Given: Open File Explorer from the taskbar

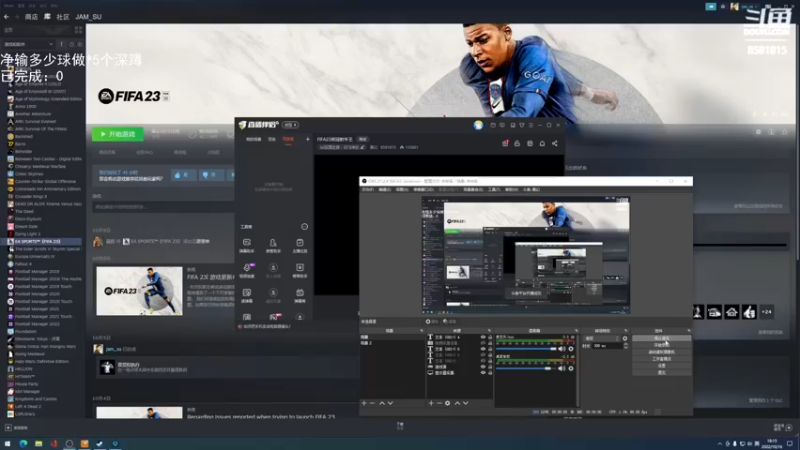Looking at the screenshot, I should (x=38, y=444).
